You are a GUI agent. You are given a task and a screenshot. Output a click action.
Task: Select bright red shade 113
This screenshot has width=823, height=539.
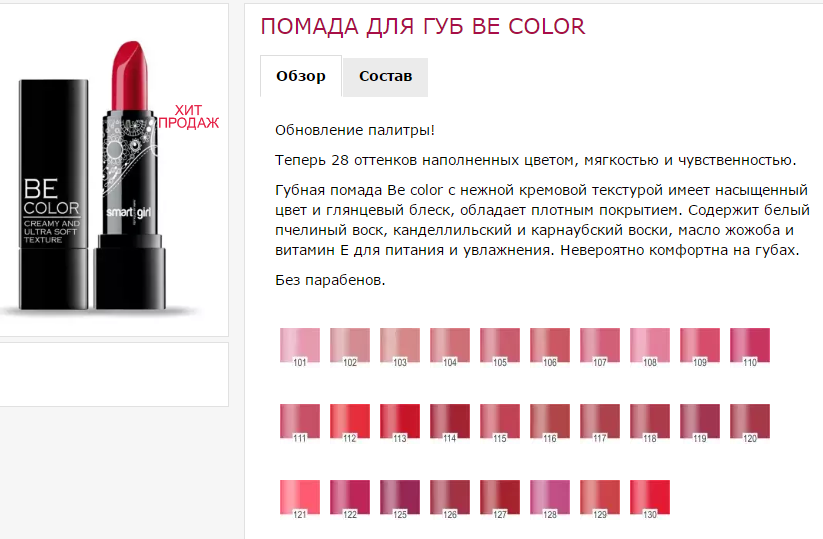[x=400, y=422]
